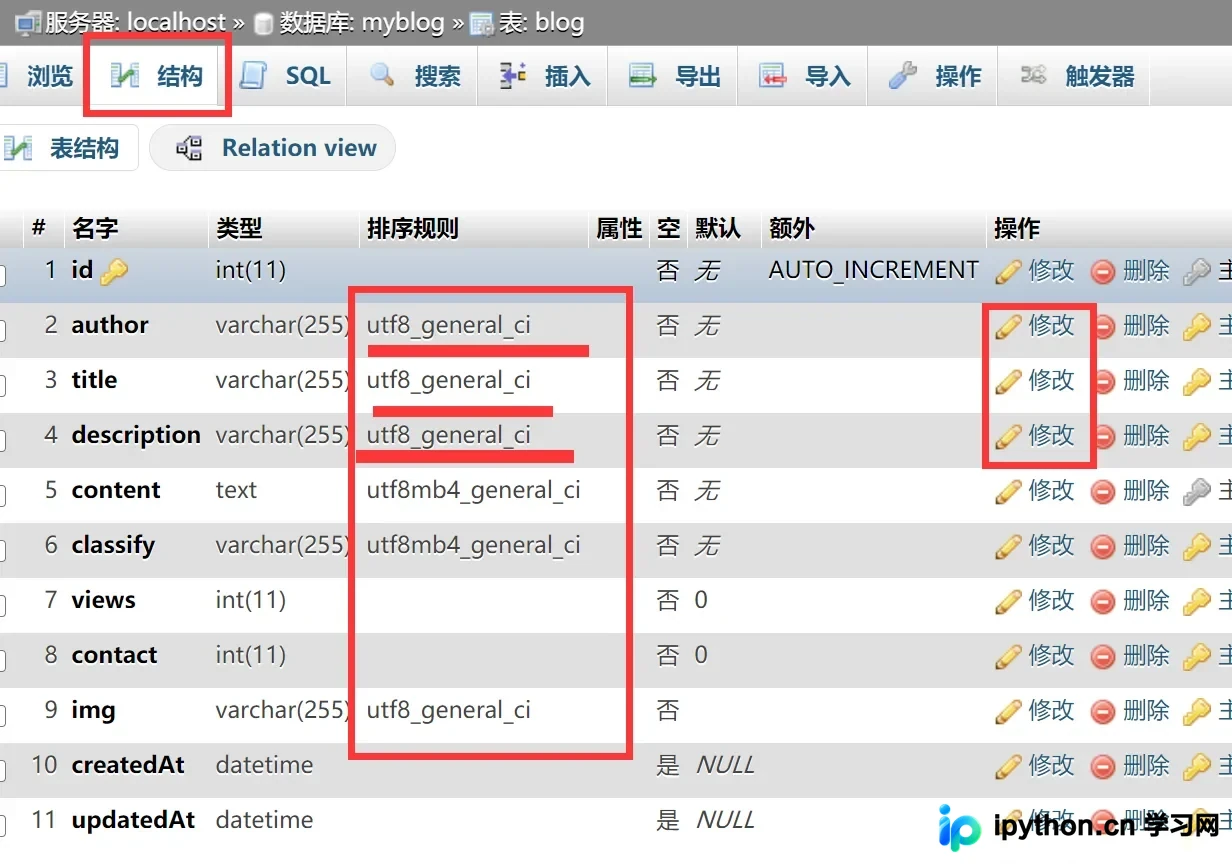Open the Relation view sub-tab
Screen dimensions: 1232x866
coord(272,148)
